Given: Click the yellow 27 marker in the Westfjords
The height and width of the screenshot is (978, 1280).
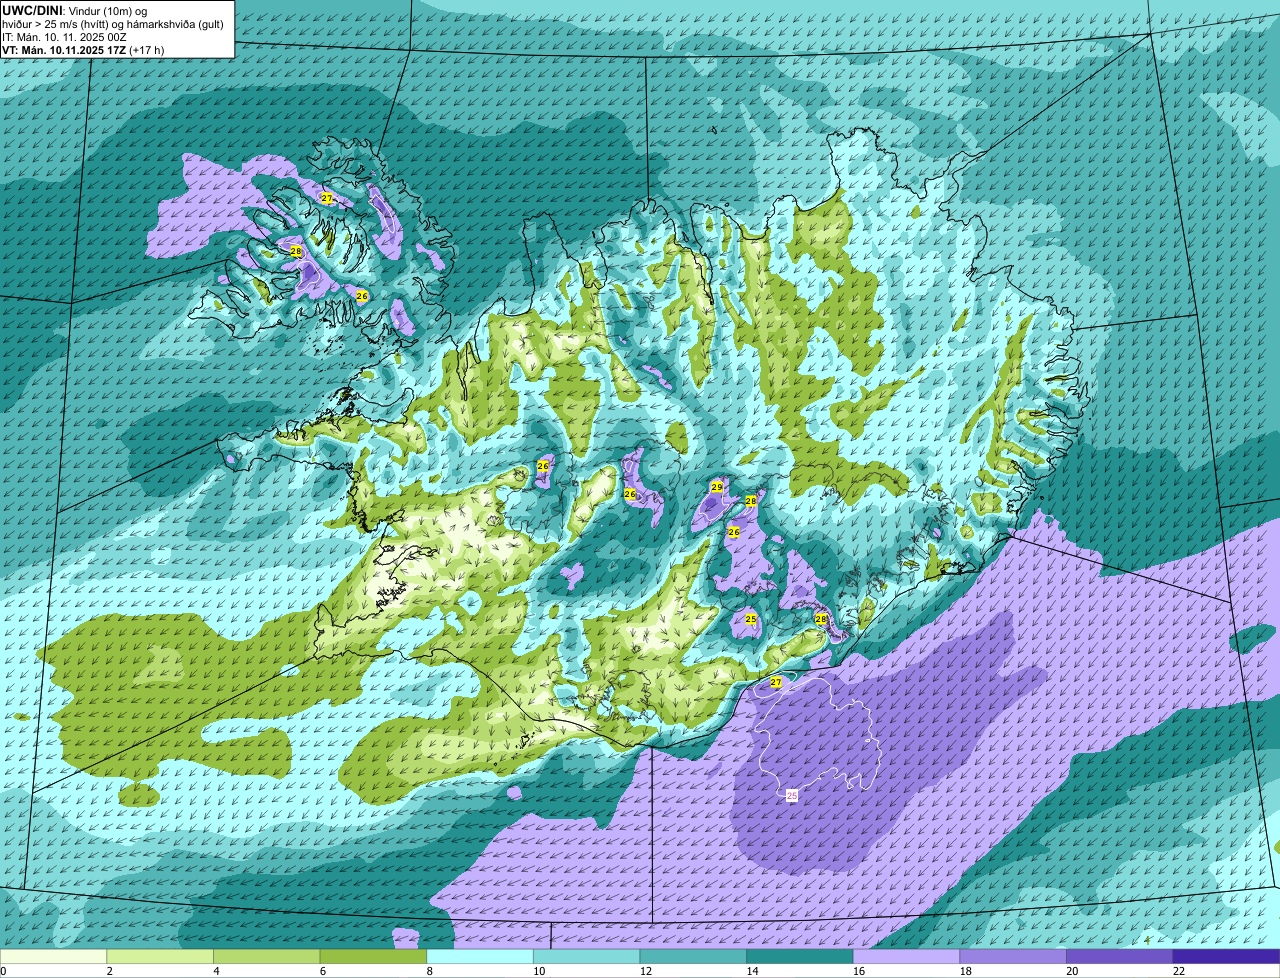Looking at the screenshot, I should [327, 198].
